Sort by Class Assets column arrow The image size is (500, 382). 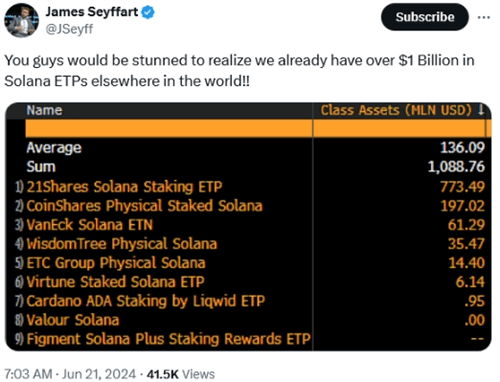point(481,110)
